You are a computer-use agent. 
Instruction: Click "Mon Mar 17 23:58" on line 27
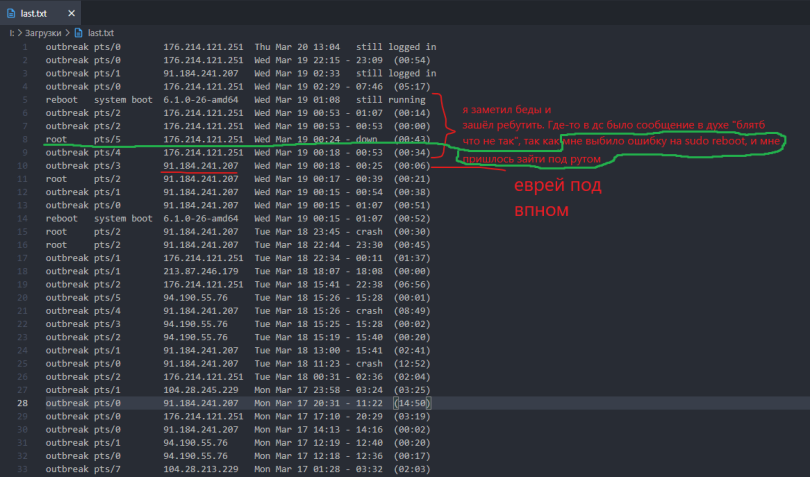(297, 390)
